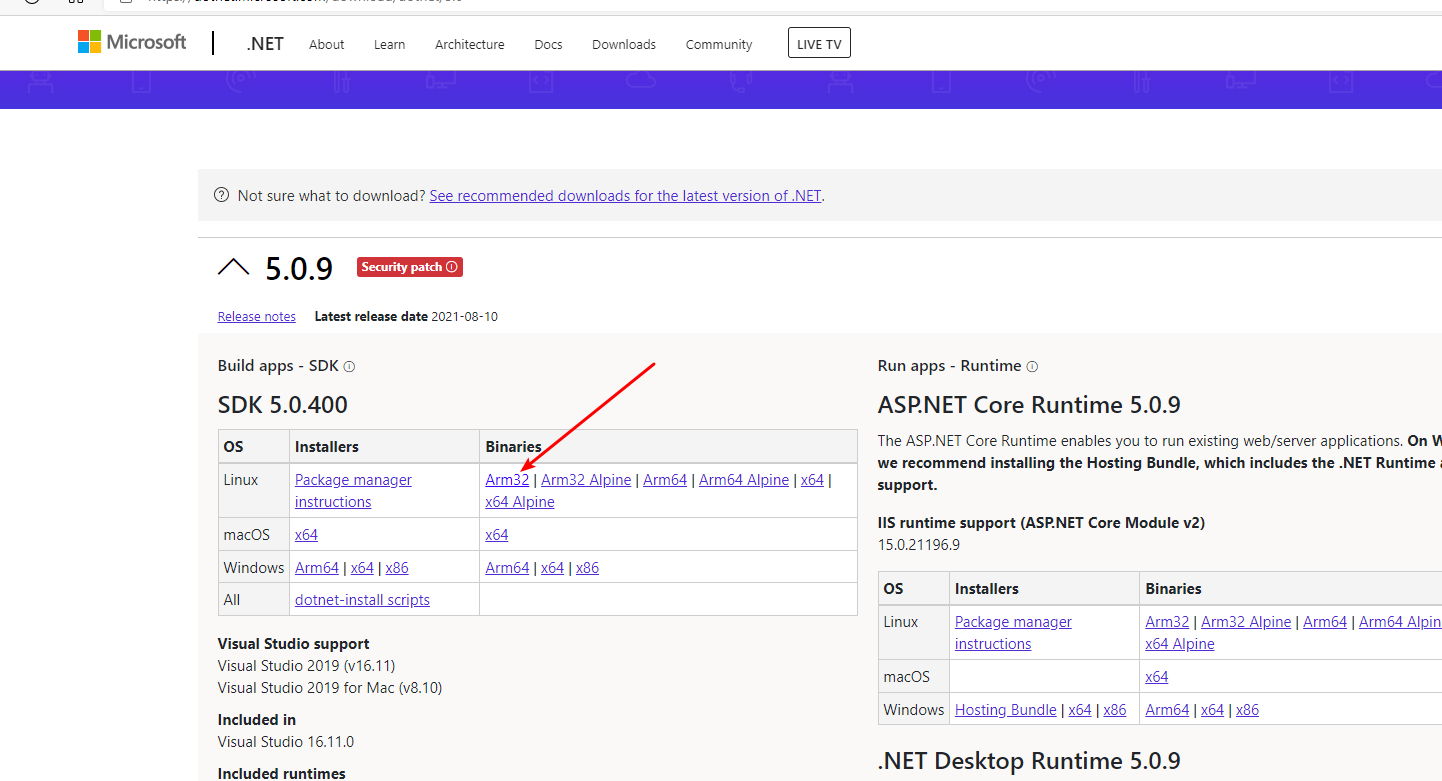Download SDK Windows Arm64 installer
This screenshot has height=781, width=1442.
coord(317,568)
